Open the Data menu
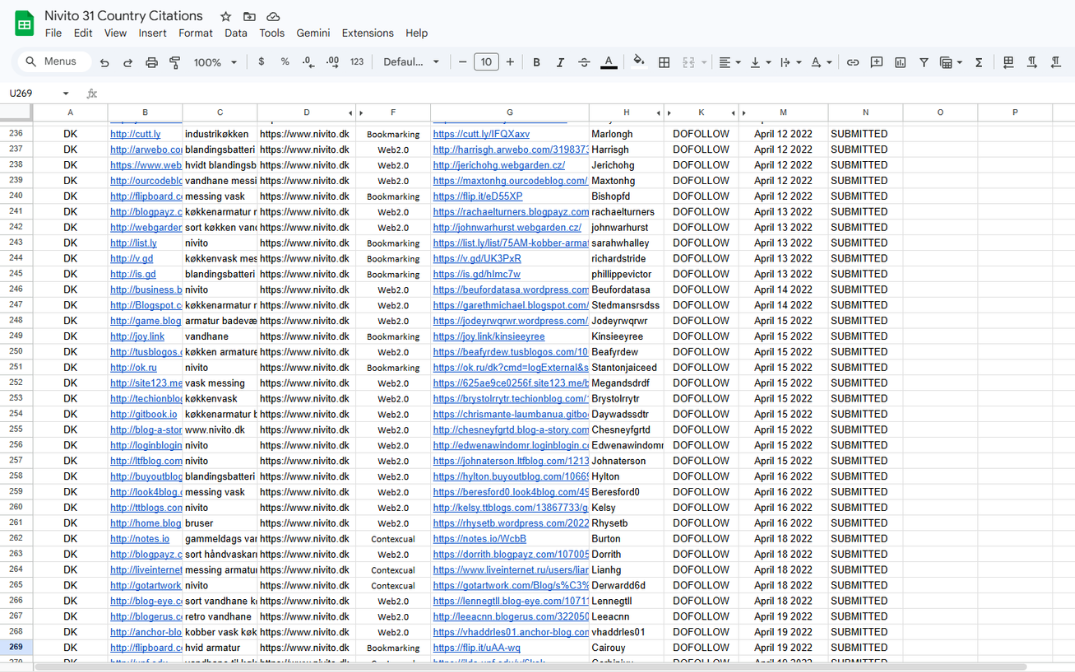 click(236, 33)
